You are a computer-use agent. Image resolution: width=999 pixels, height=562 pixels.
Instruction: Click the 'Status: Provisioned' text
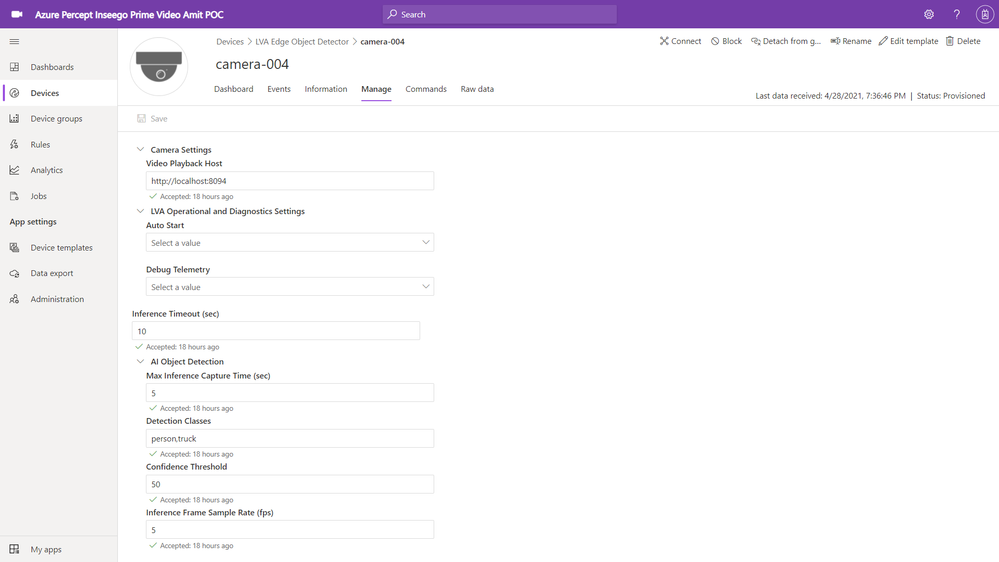tap(951, 96)
